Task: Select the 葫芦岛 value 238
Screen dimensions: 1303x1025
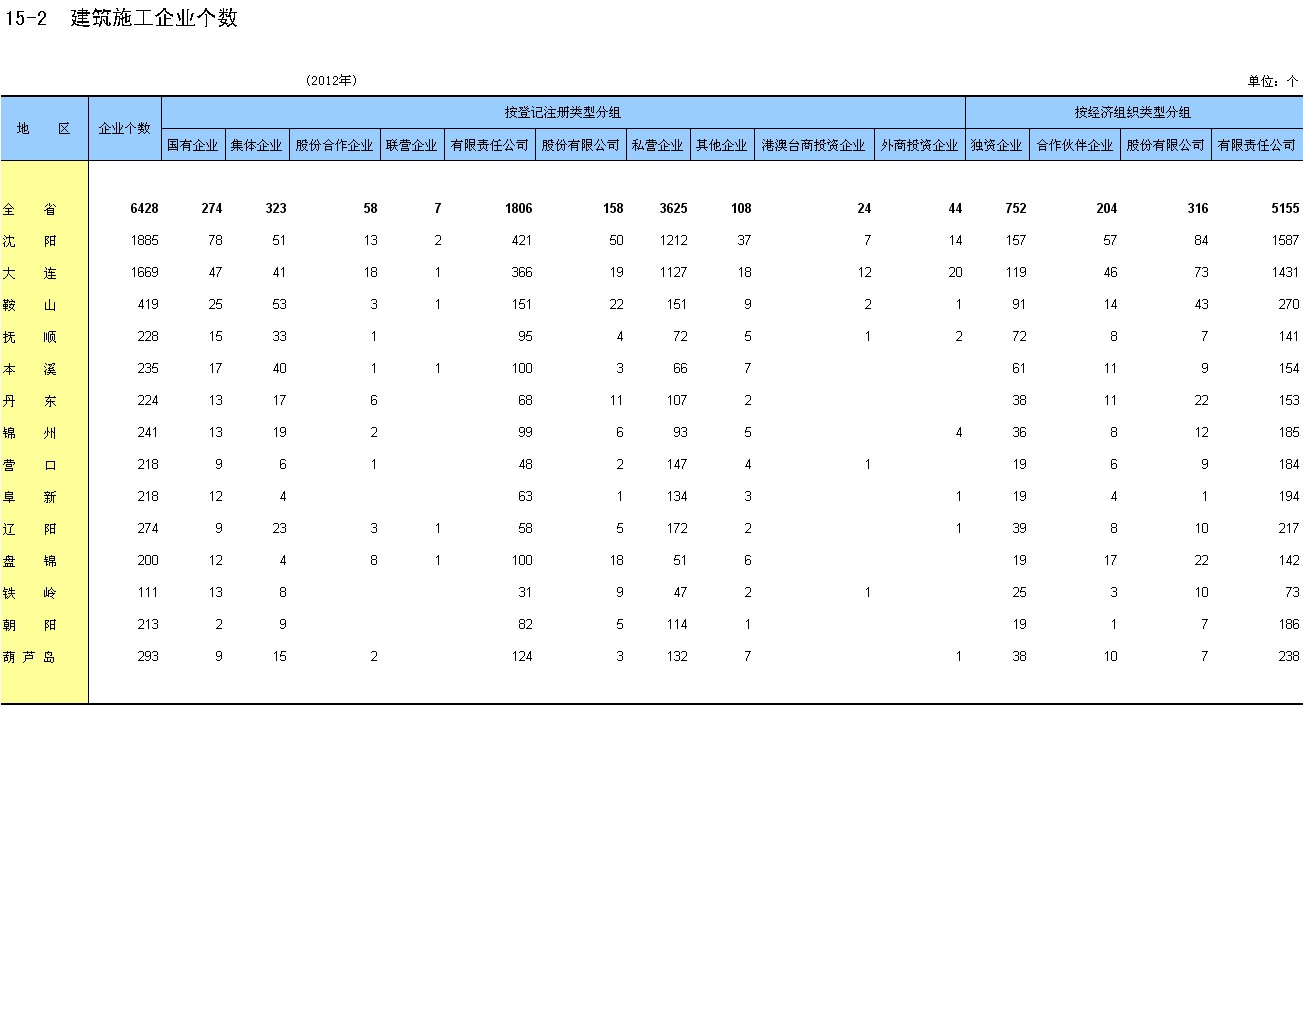Action: (x=1289, y=656)
